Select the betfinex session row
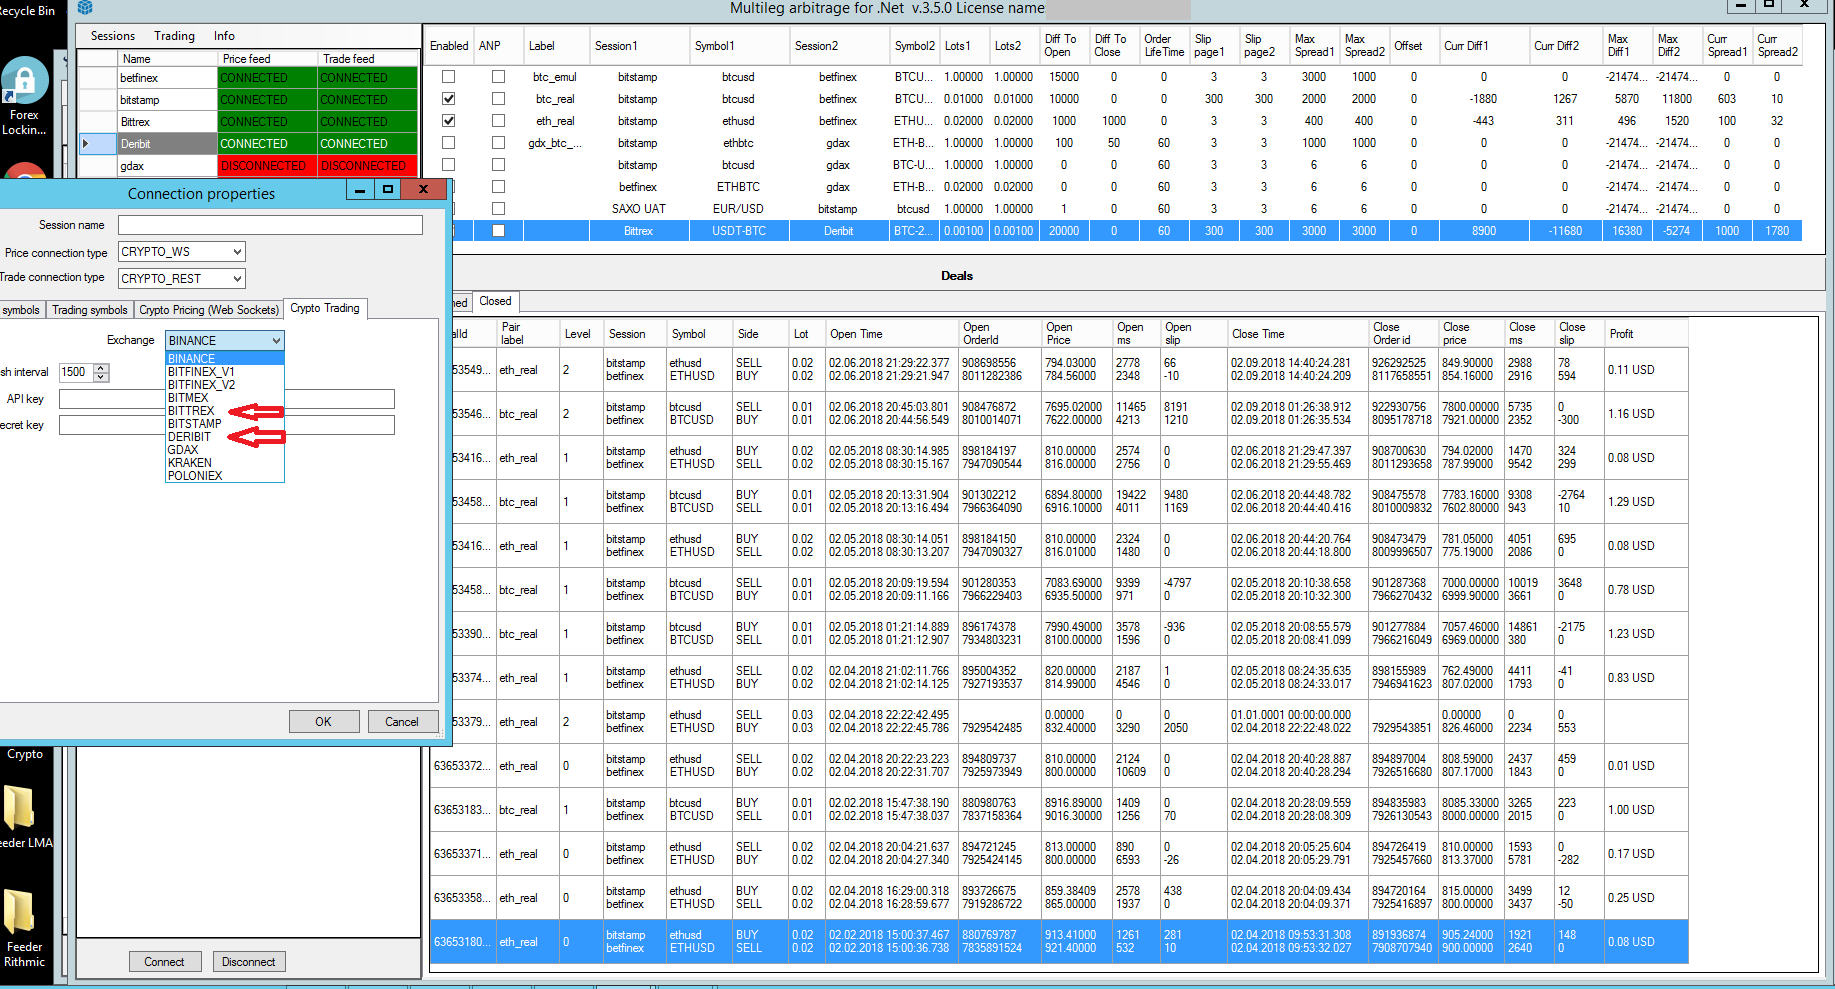Viewport: 1835px width, 989px height. pos(248,78)
